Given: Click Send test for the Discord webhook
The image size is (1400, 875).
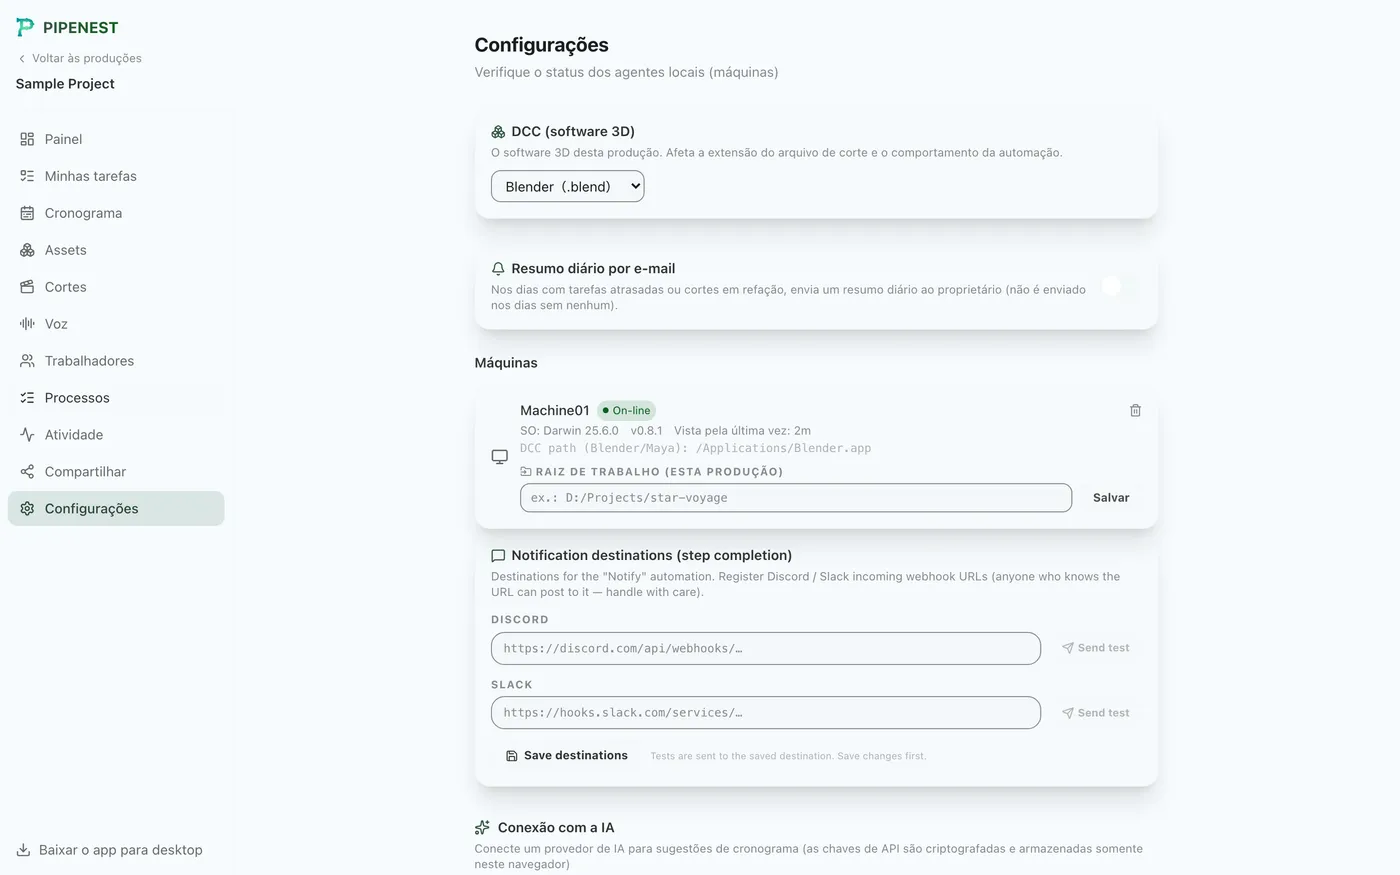Looking at the screenshot, I should click(1096, 648).
